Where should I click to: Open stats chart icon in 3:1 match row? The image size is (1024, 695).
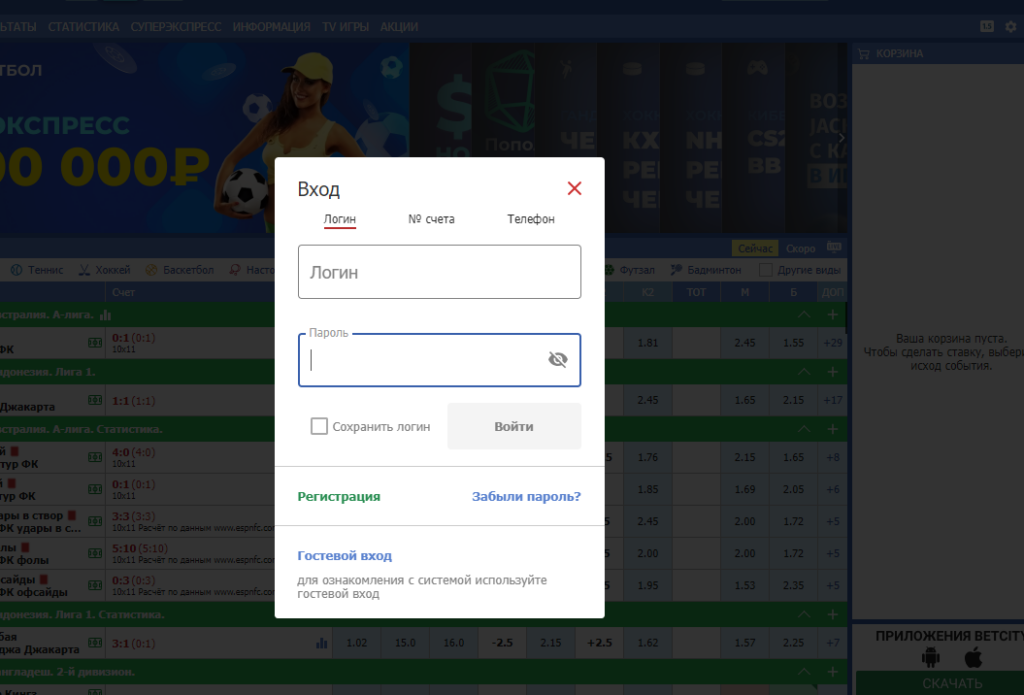tap(321, 643)
